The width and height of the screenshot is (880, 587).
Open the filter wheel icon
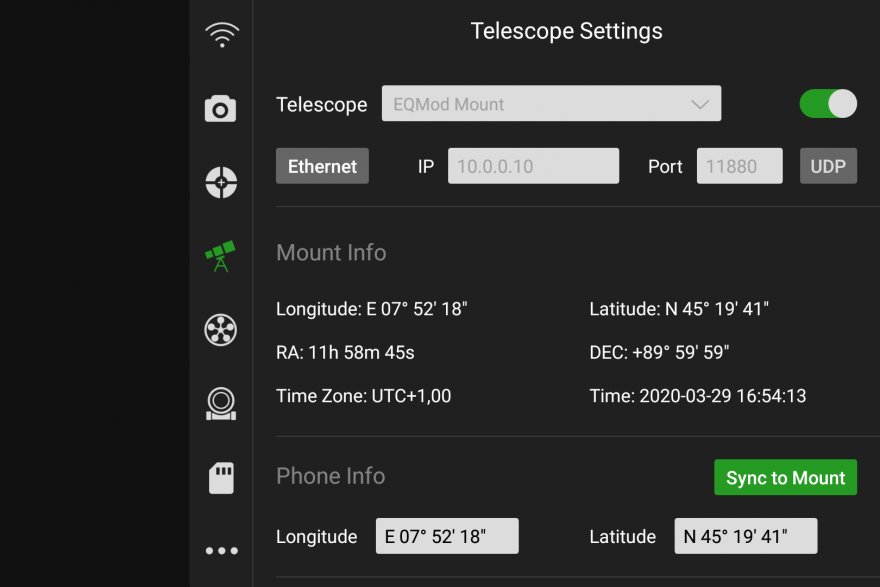point(221,329)
